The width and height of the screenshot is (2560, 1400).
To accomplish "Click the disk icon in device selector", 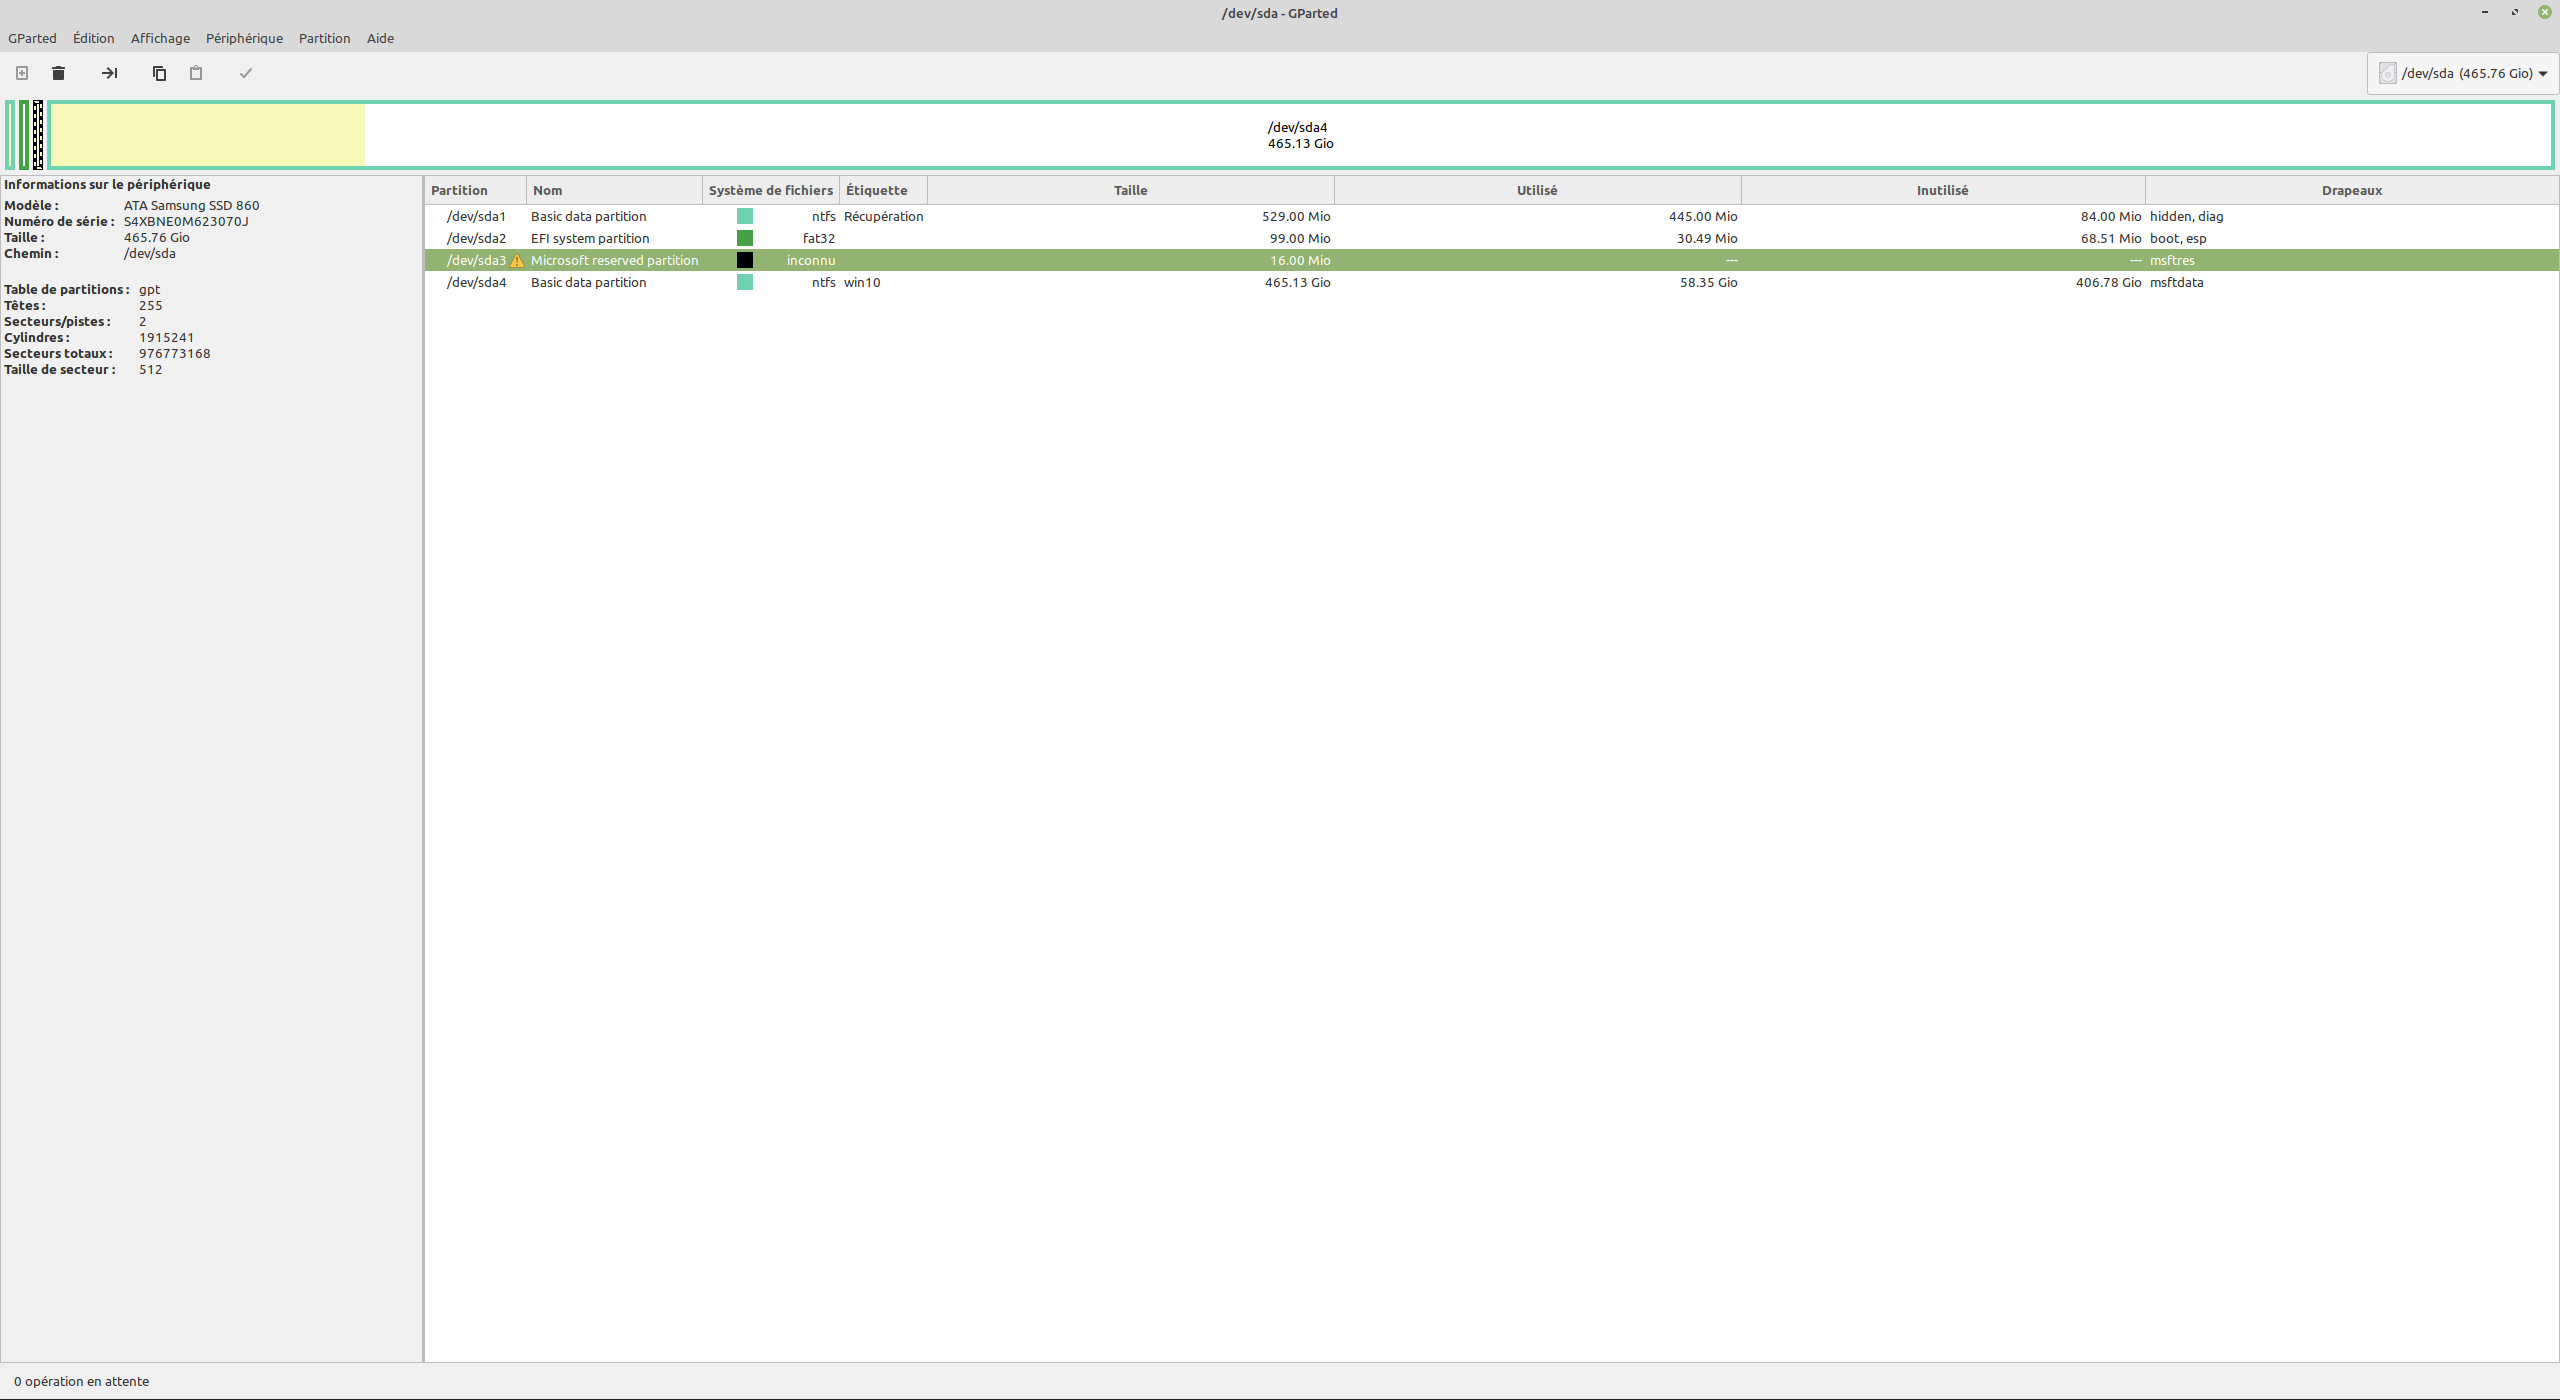I will click(2388, 73).
